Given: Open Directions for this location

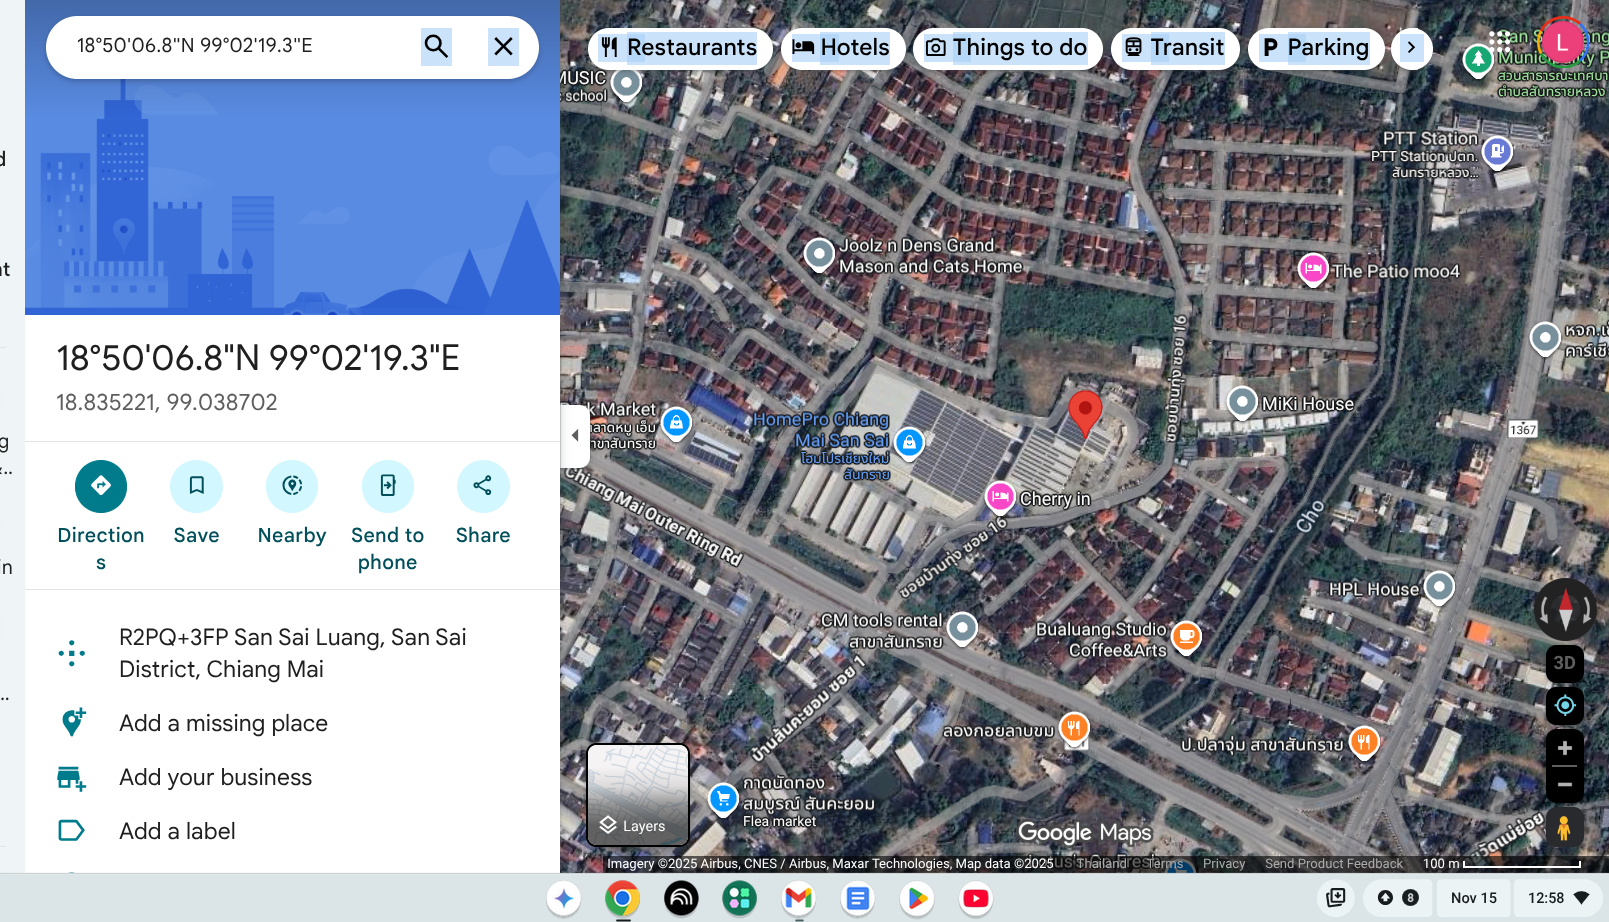Looking at the screenshot, I should point(101,487).
